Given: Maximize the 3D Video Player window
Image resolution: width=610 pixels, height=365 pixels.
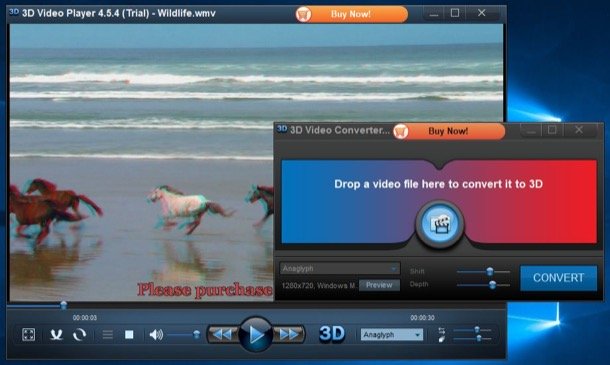Looking at the screenshot, I should point(455,13).
